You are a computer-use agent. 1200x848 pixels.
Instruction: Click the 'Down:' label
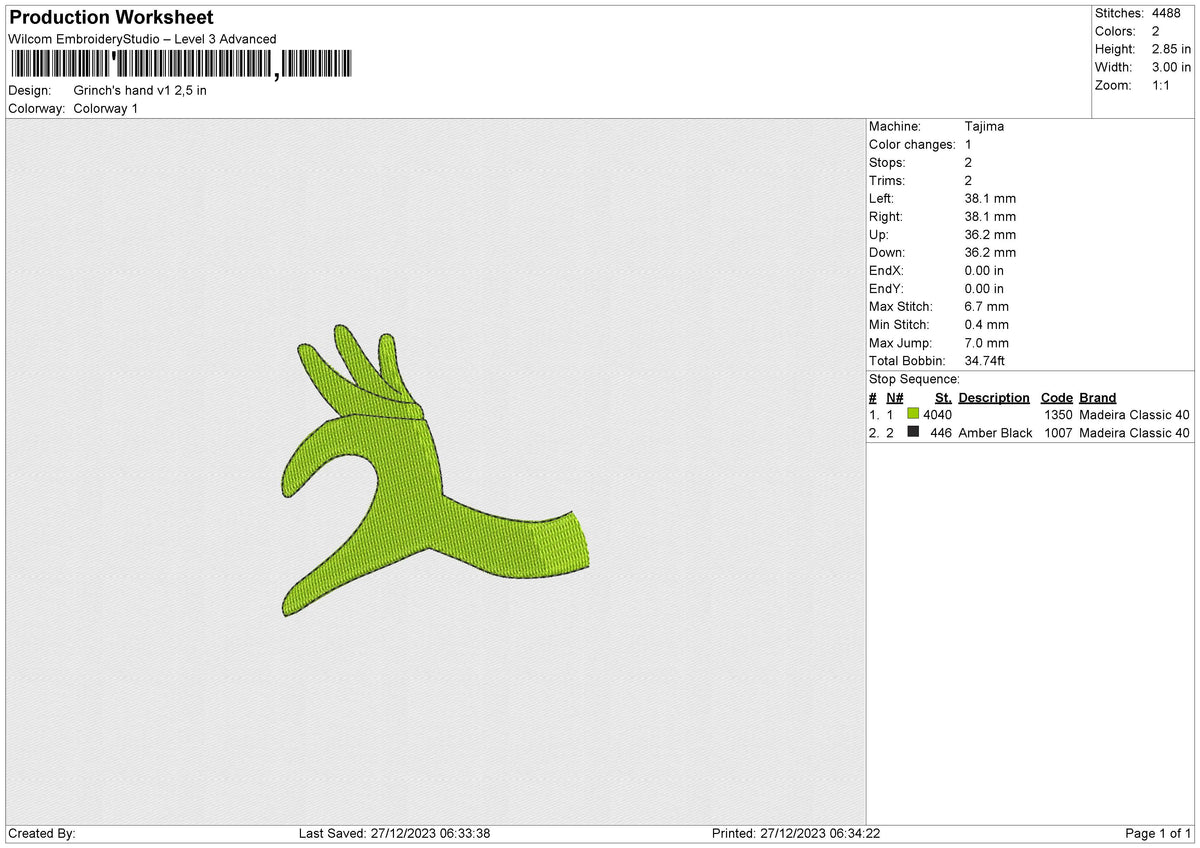point(888,252)
